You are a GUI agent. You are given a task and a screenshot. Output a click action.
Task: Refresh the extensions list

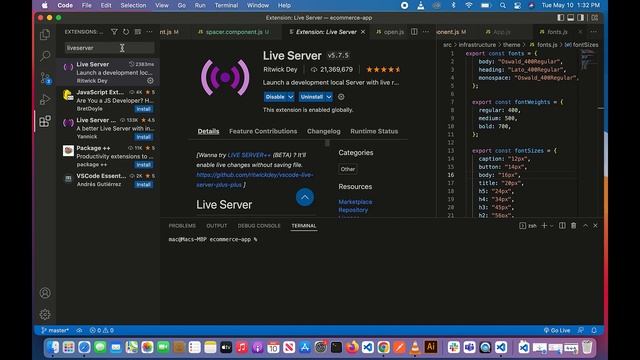126,32
